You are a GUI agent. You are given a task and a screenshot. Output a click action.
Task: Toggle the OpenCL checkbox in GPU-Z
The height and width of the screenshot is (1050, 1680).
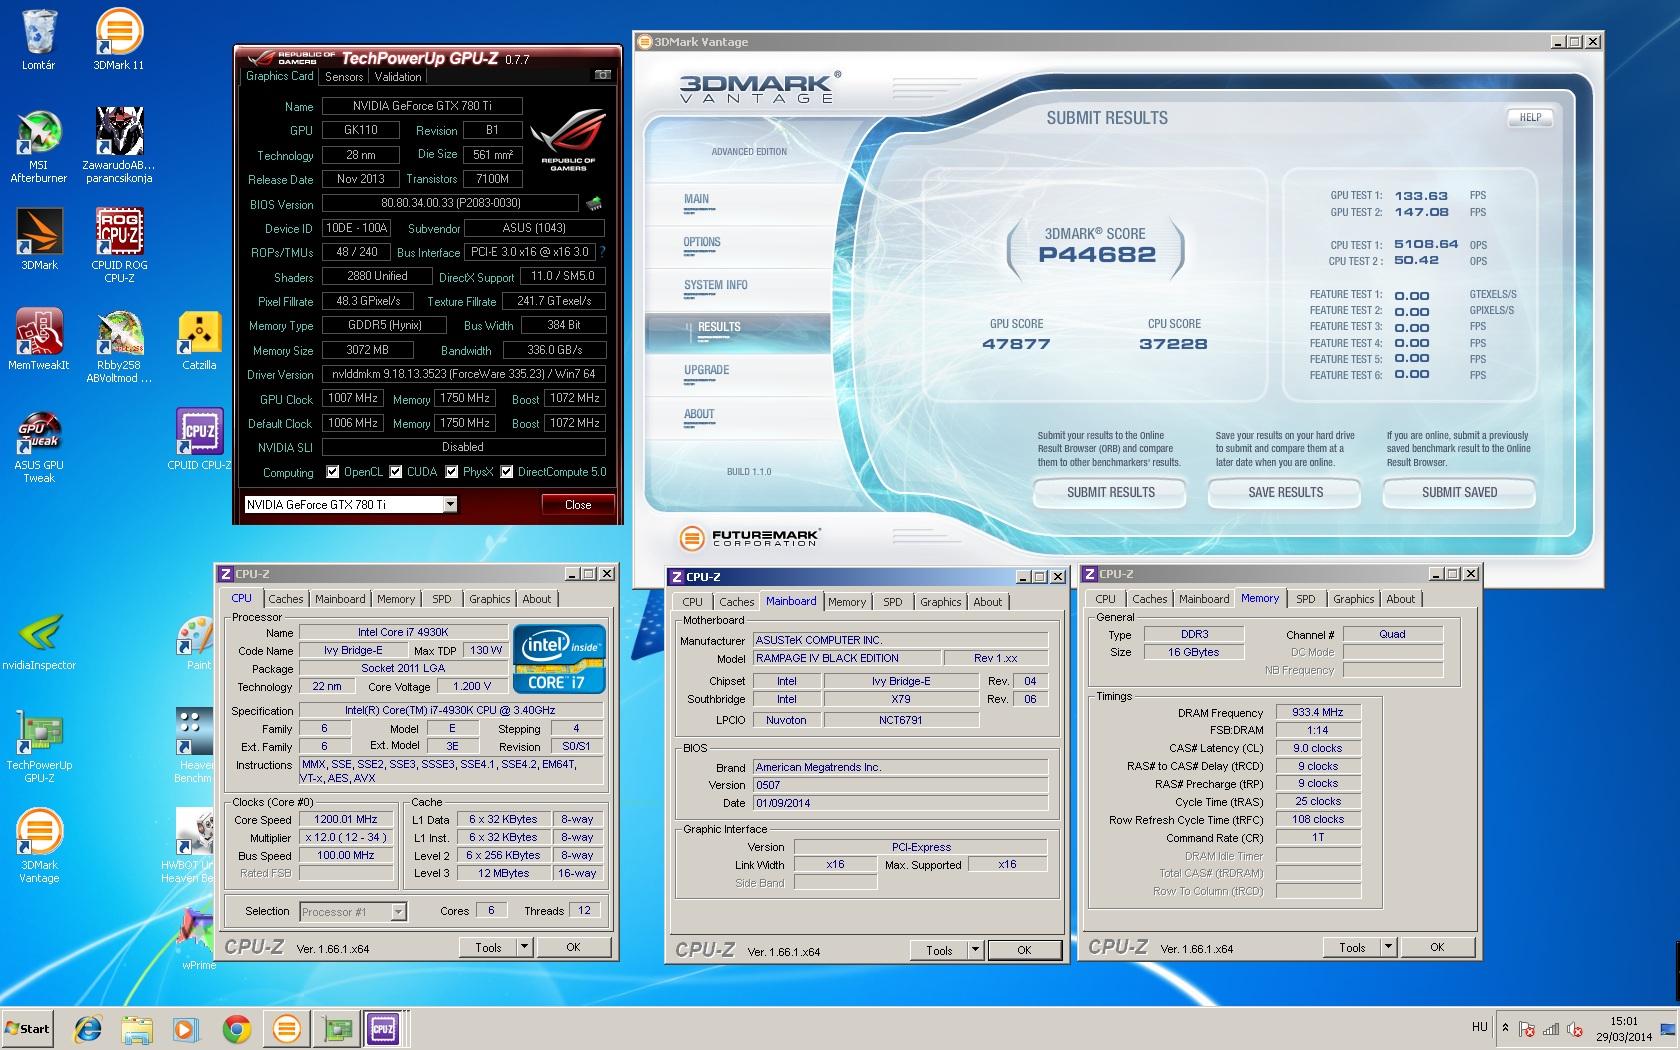click(x=333, y=472)
